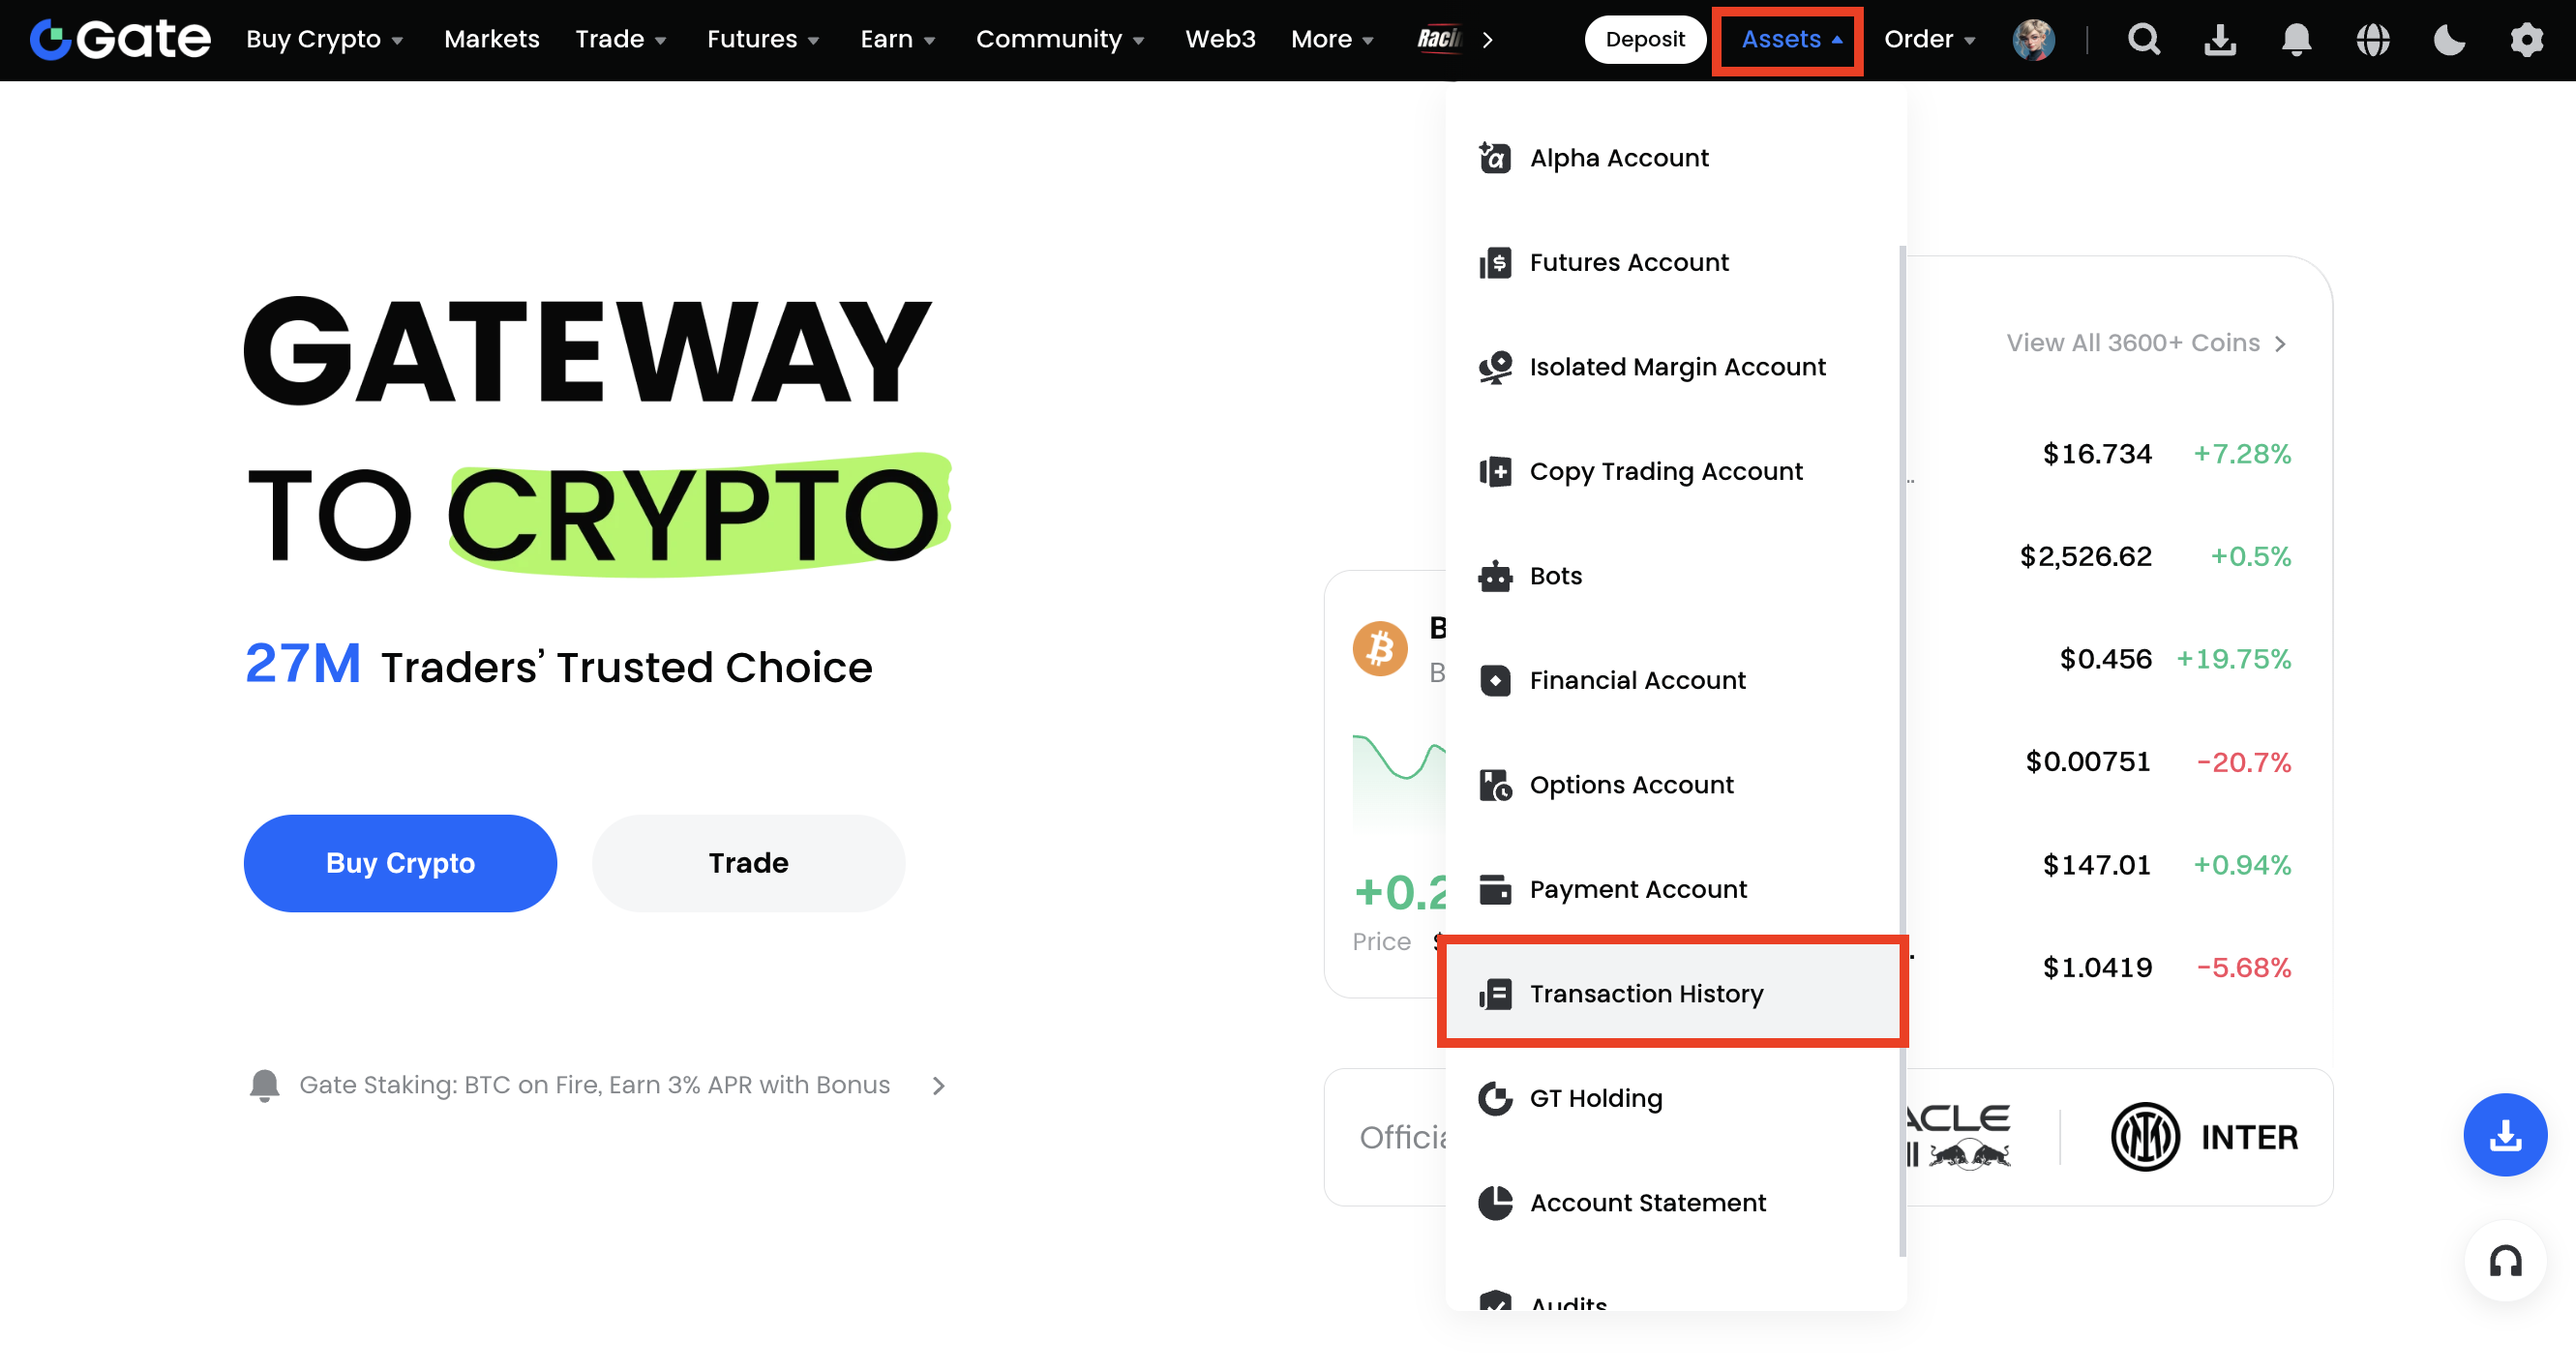Open the customer support headset button
The height and width of the screenshot is (1370, 2576).
point(2505,1261)
